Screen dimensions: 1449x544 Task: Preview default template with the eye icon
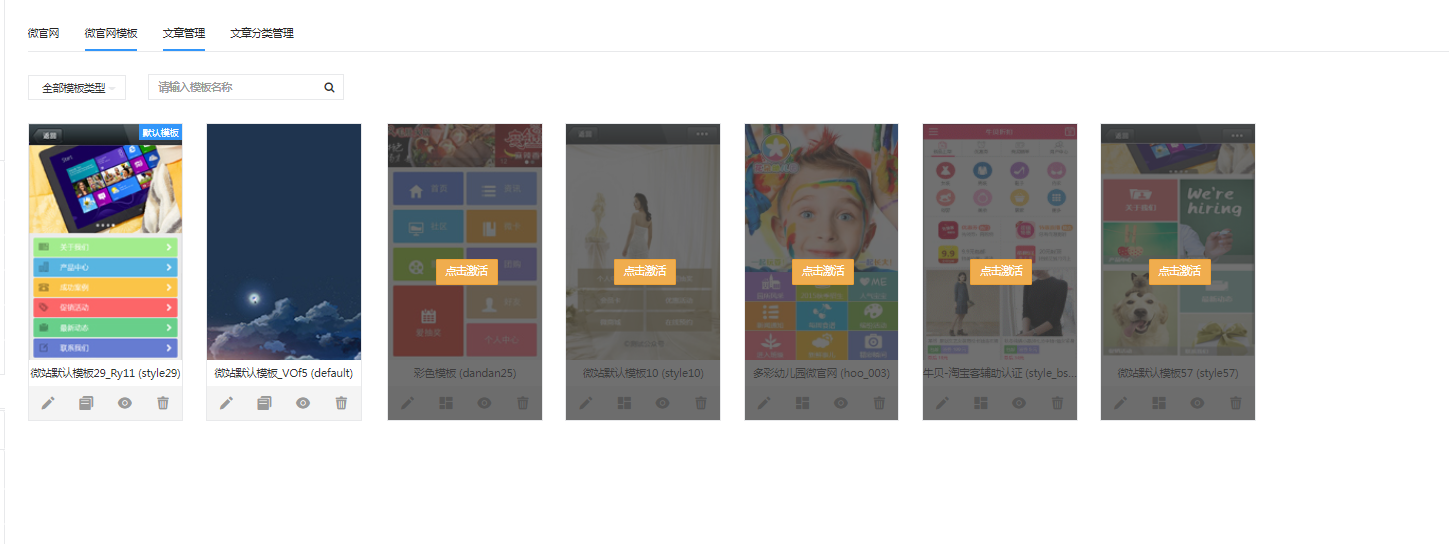(303, 403)
